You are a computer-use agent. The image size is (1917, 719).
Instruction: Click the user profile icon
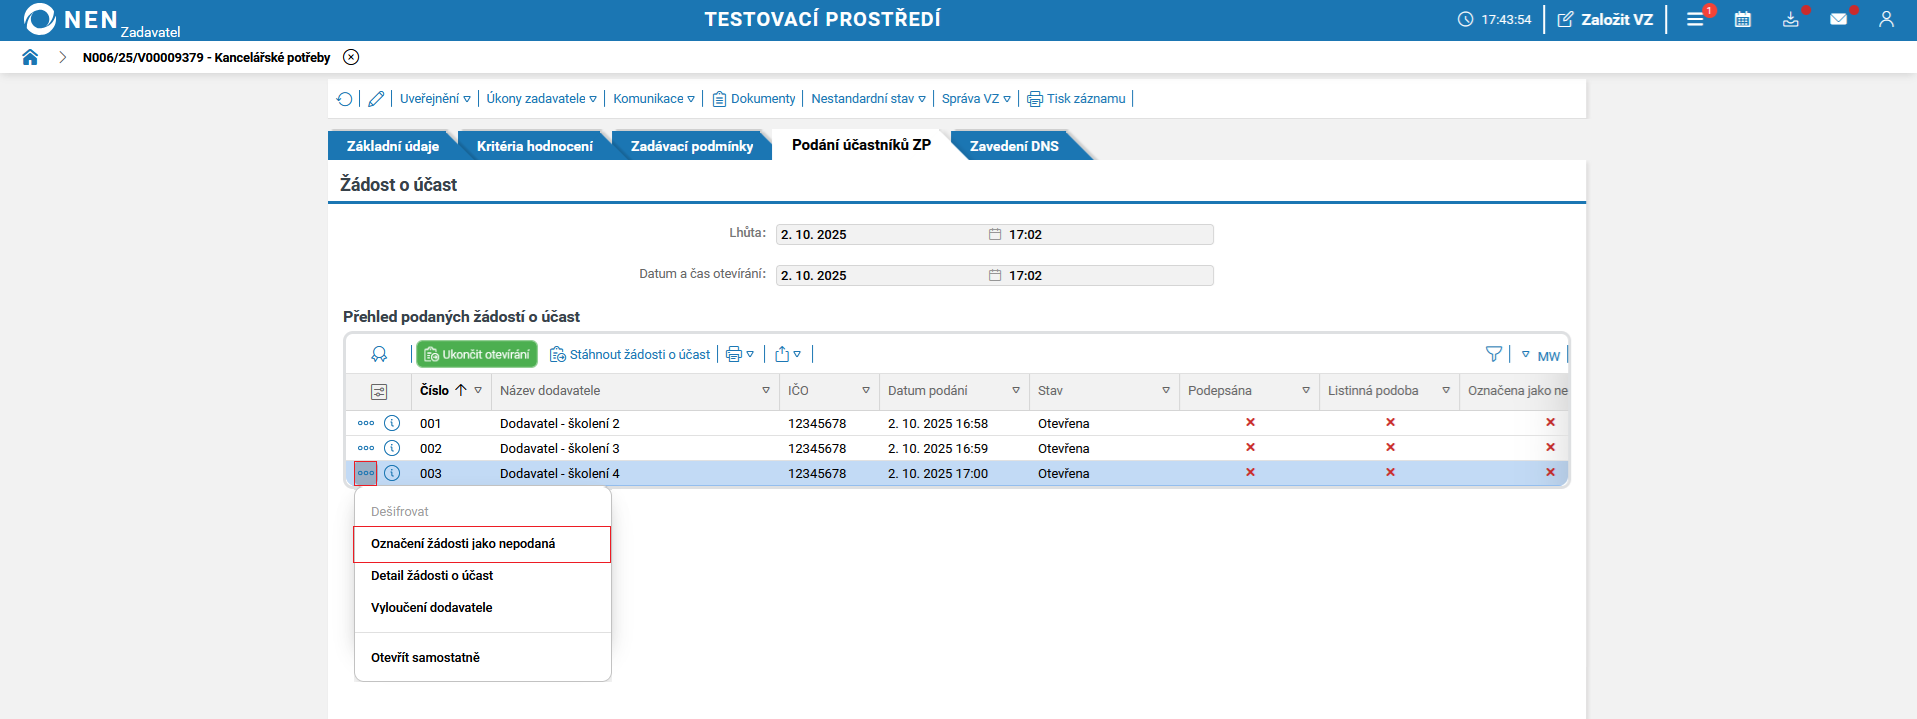click(x=1886, y=19)
